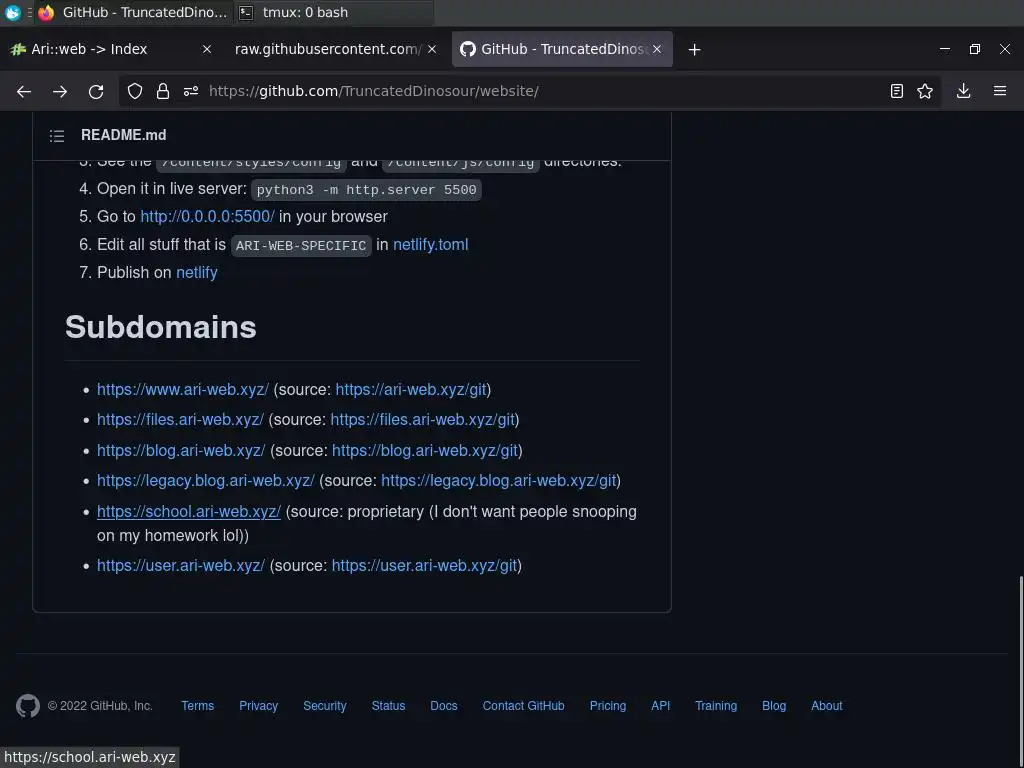
Task: Click python3 -m http.server 5500 code
Action: pyautogui.click(x=366, y=190)
